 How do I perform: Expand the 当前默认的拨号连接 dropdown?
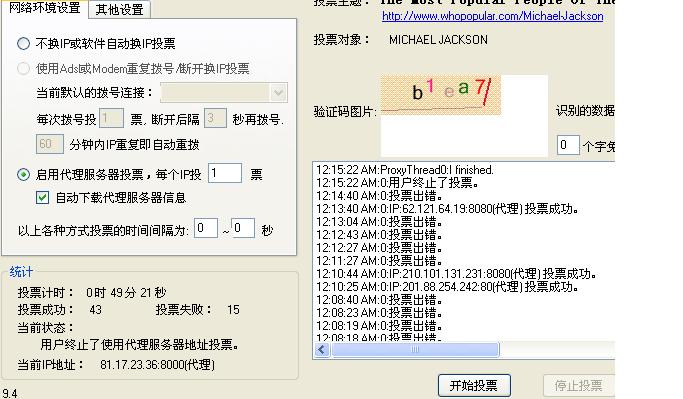(278, 93)
